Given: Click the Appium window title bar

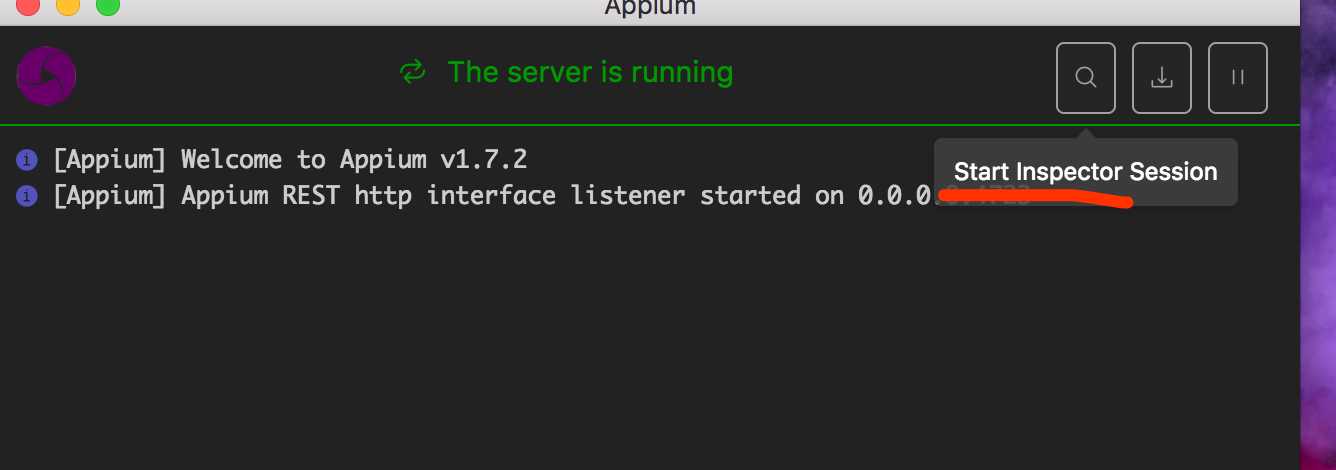Looking at the screenshot, I should [x=650, y=10].
